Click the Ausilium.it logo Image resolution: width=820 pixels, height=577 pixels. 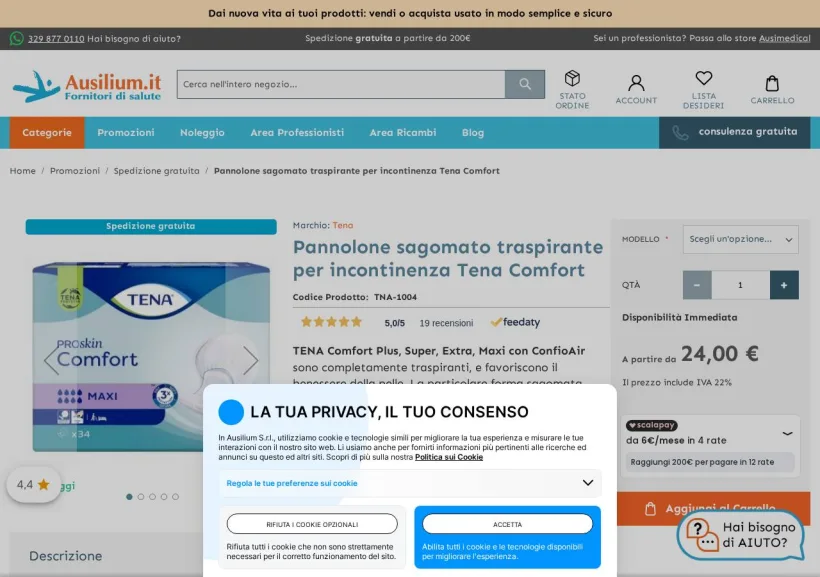tap(87, 86)
